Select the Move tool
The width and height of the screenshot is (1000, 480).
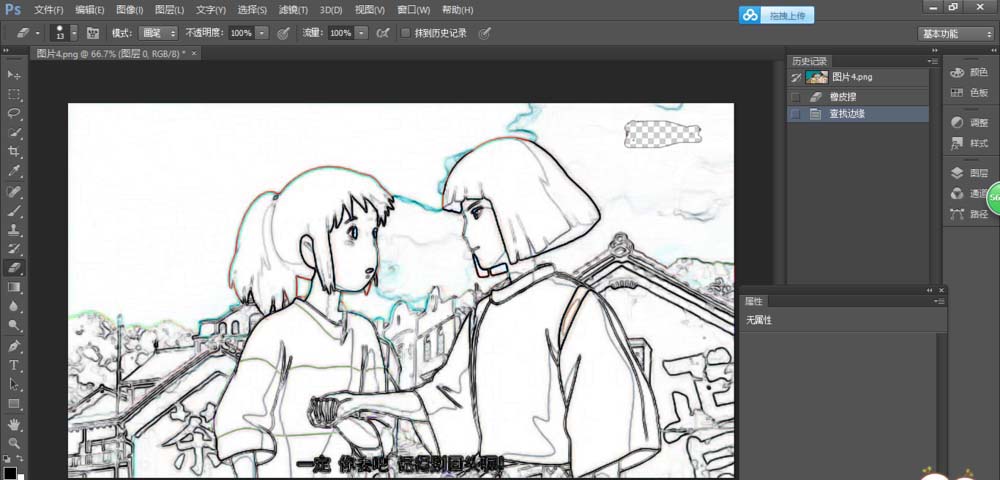click(14, 75)
